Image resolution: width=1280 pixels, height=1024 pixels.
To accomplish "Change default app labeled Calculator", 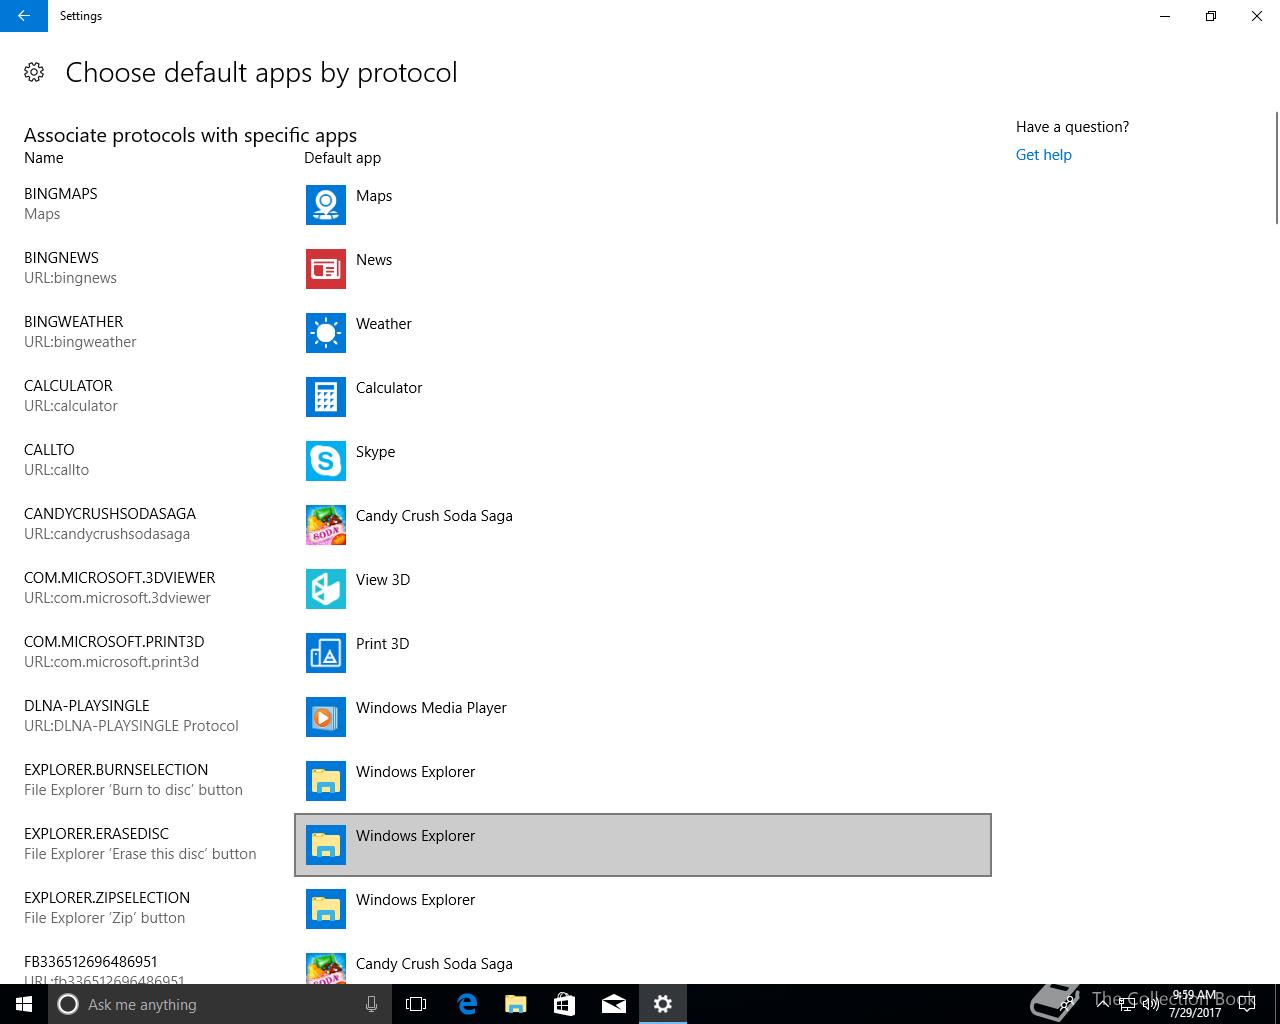I will 643,397.
